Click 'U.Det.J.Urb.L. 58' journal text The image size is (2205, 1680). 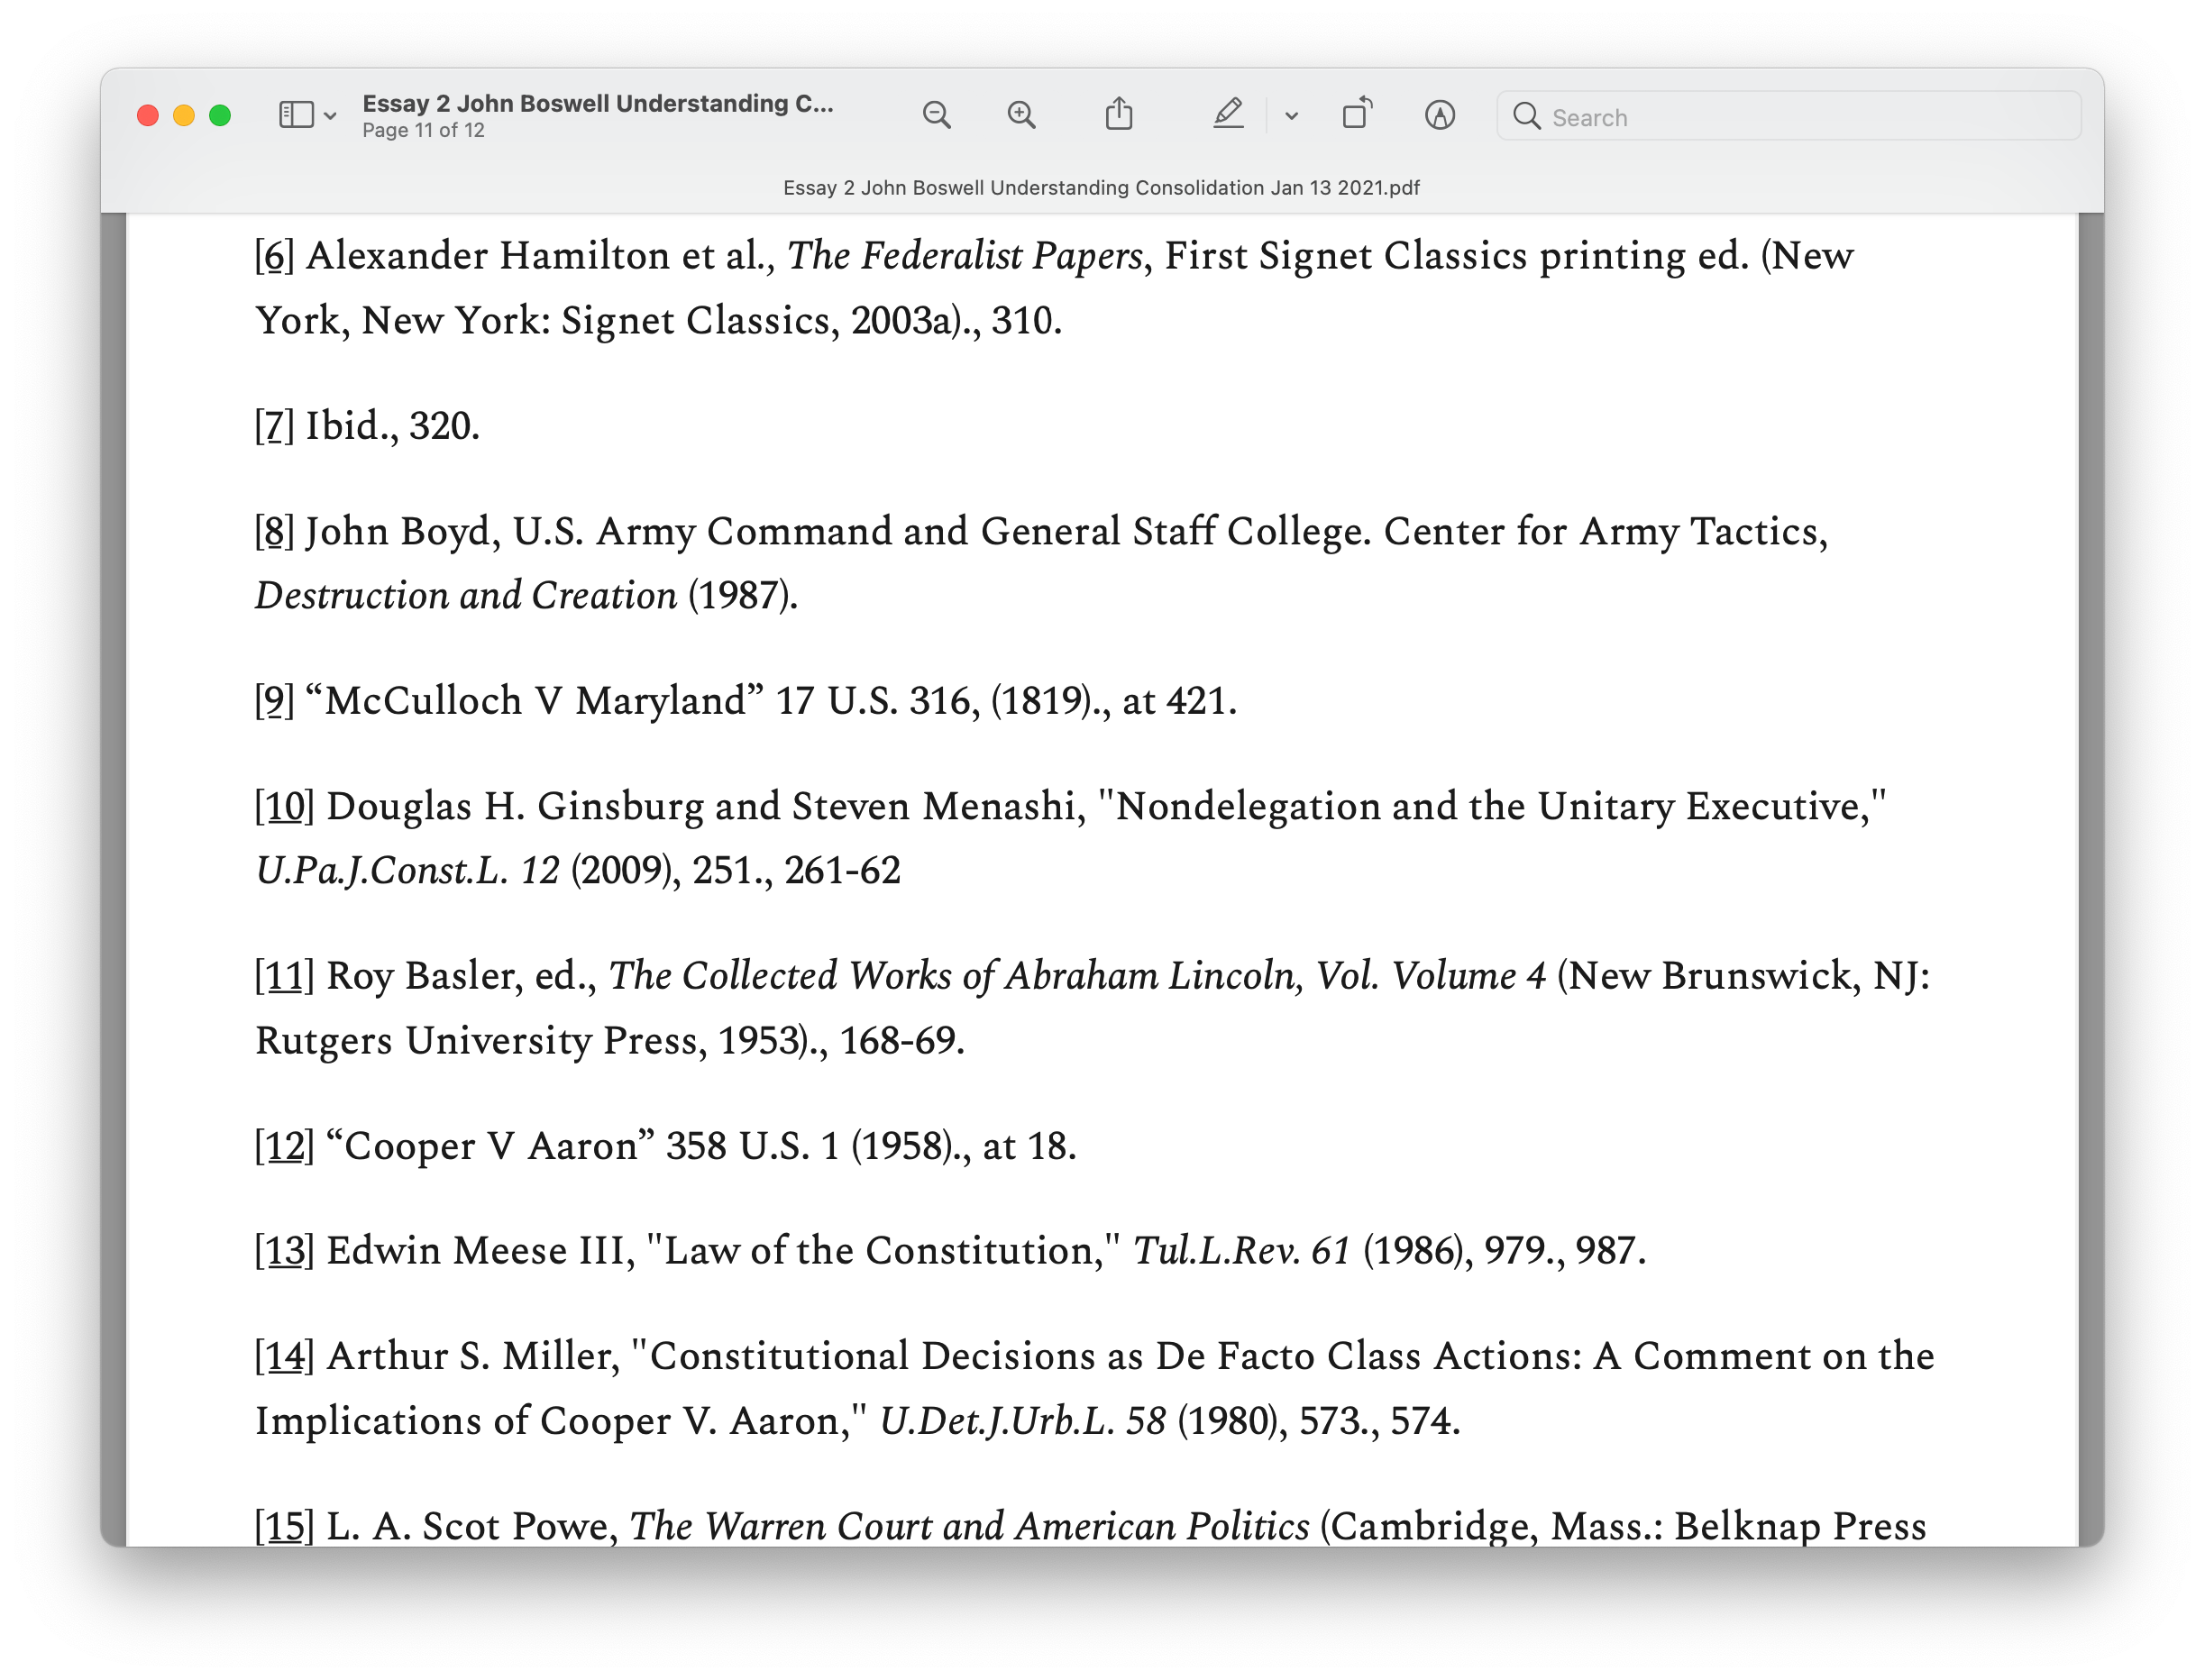[1023, 1422]
